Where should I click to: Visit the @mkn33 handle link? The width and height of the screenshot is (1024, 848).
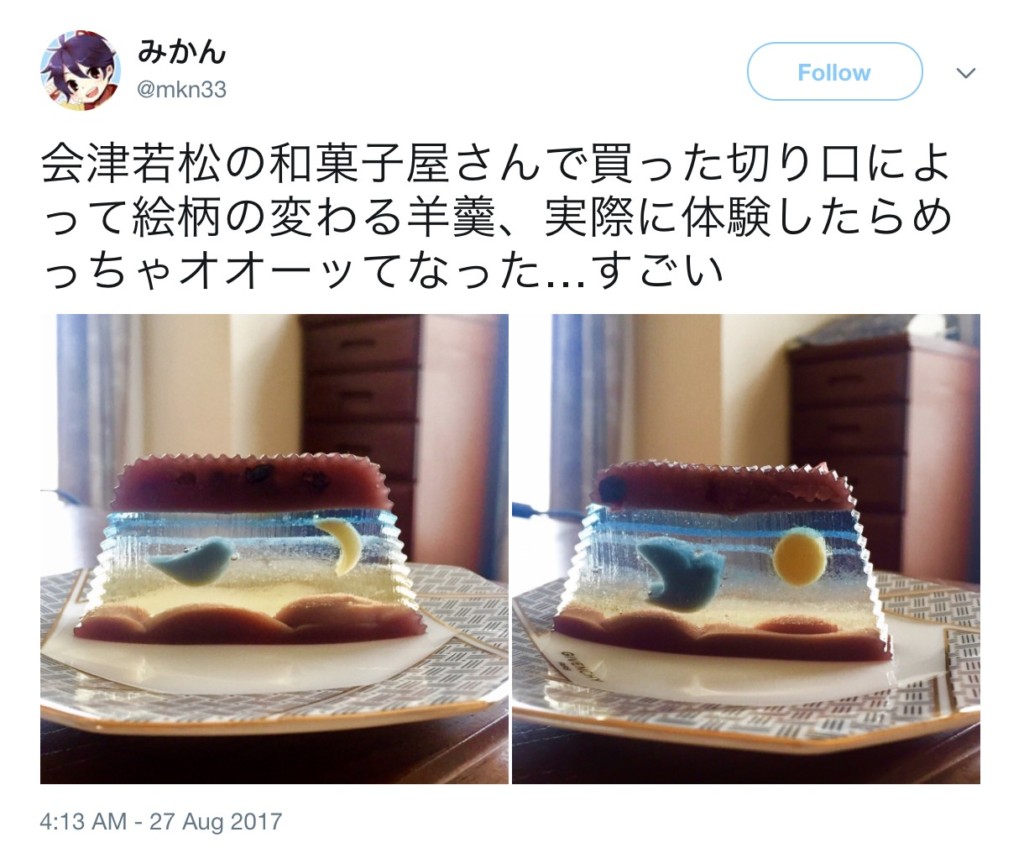[181, 89]
